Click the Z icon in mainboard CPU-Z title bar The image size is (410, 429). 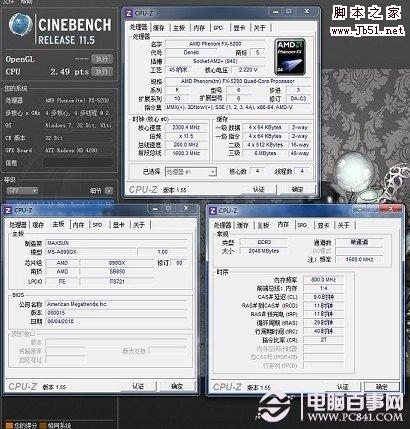(8, 210)
